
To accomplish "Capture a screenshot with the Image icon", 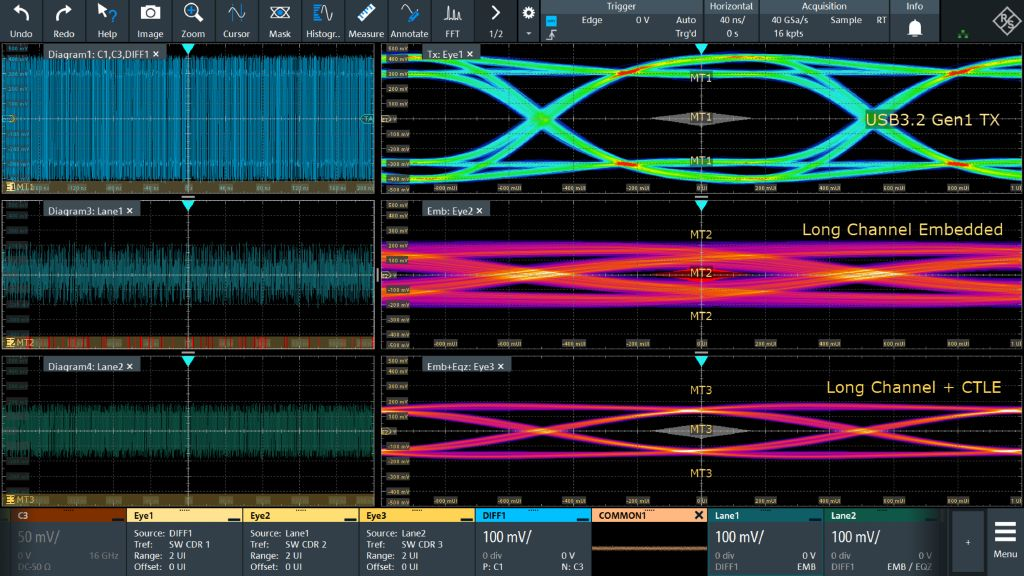I will pyautogui.click(x=150, y=14).
